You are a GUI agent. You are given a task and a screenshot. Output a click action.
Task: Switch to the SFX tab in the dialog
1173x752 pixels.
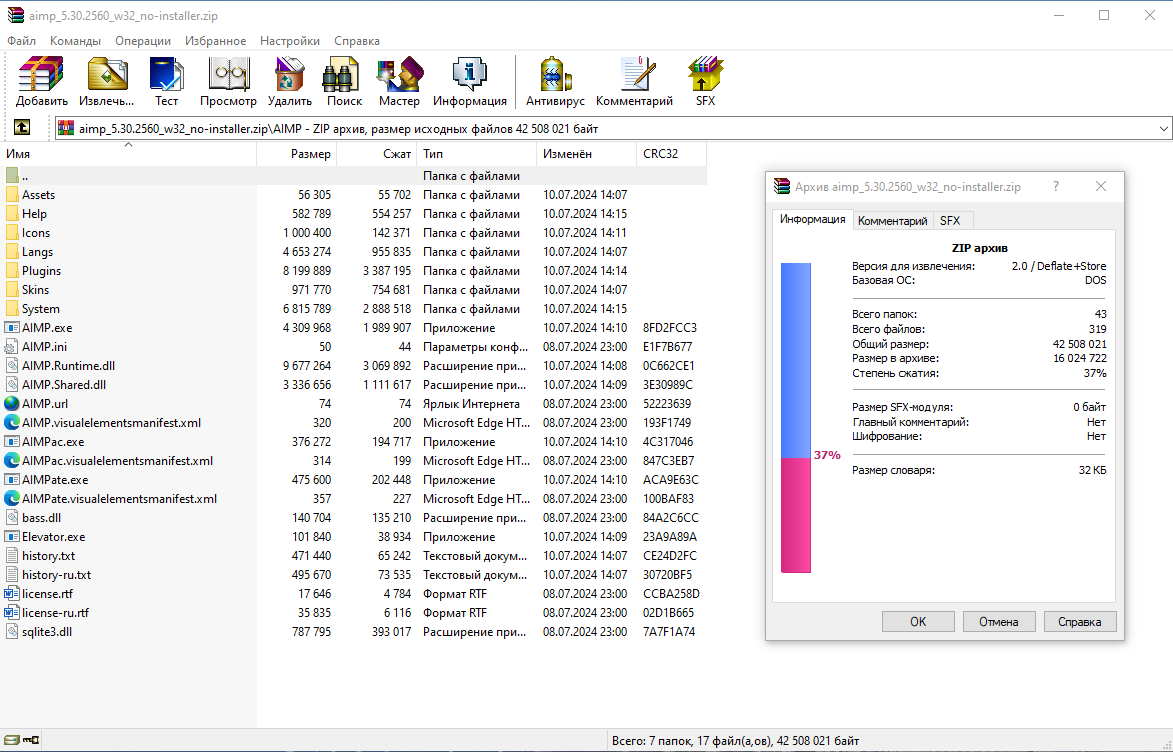[x=950, y=221]
